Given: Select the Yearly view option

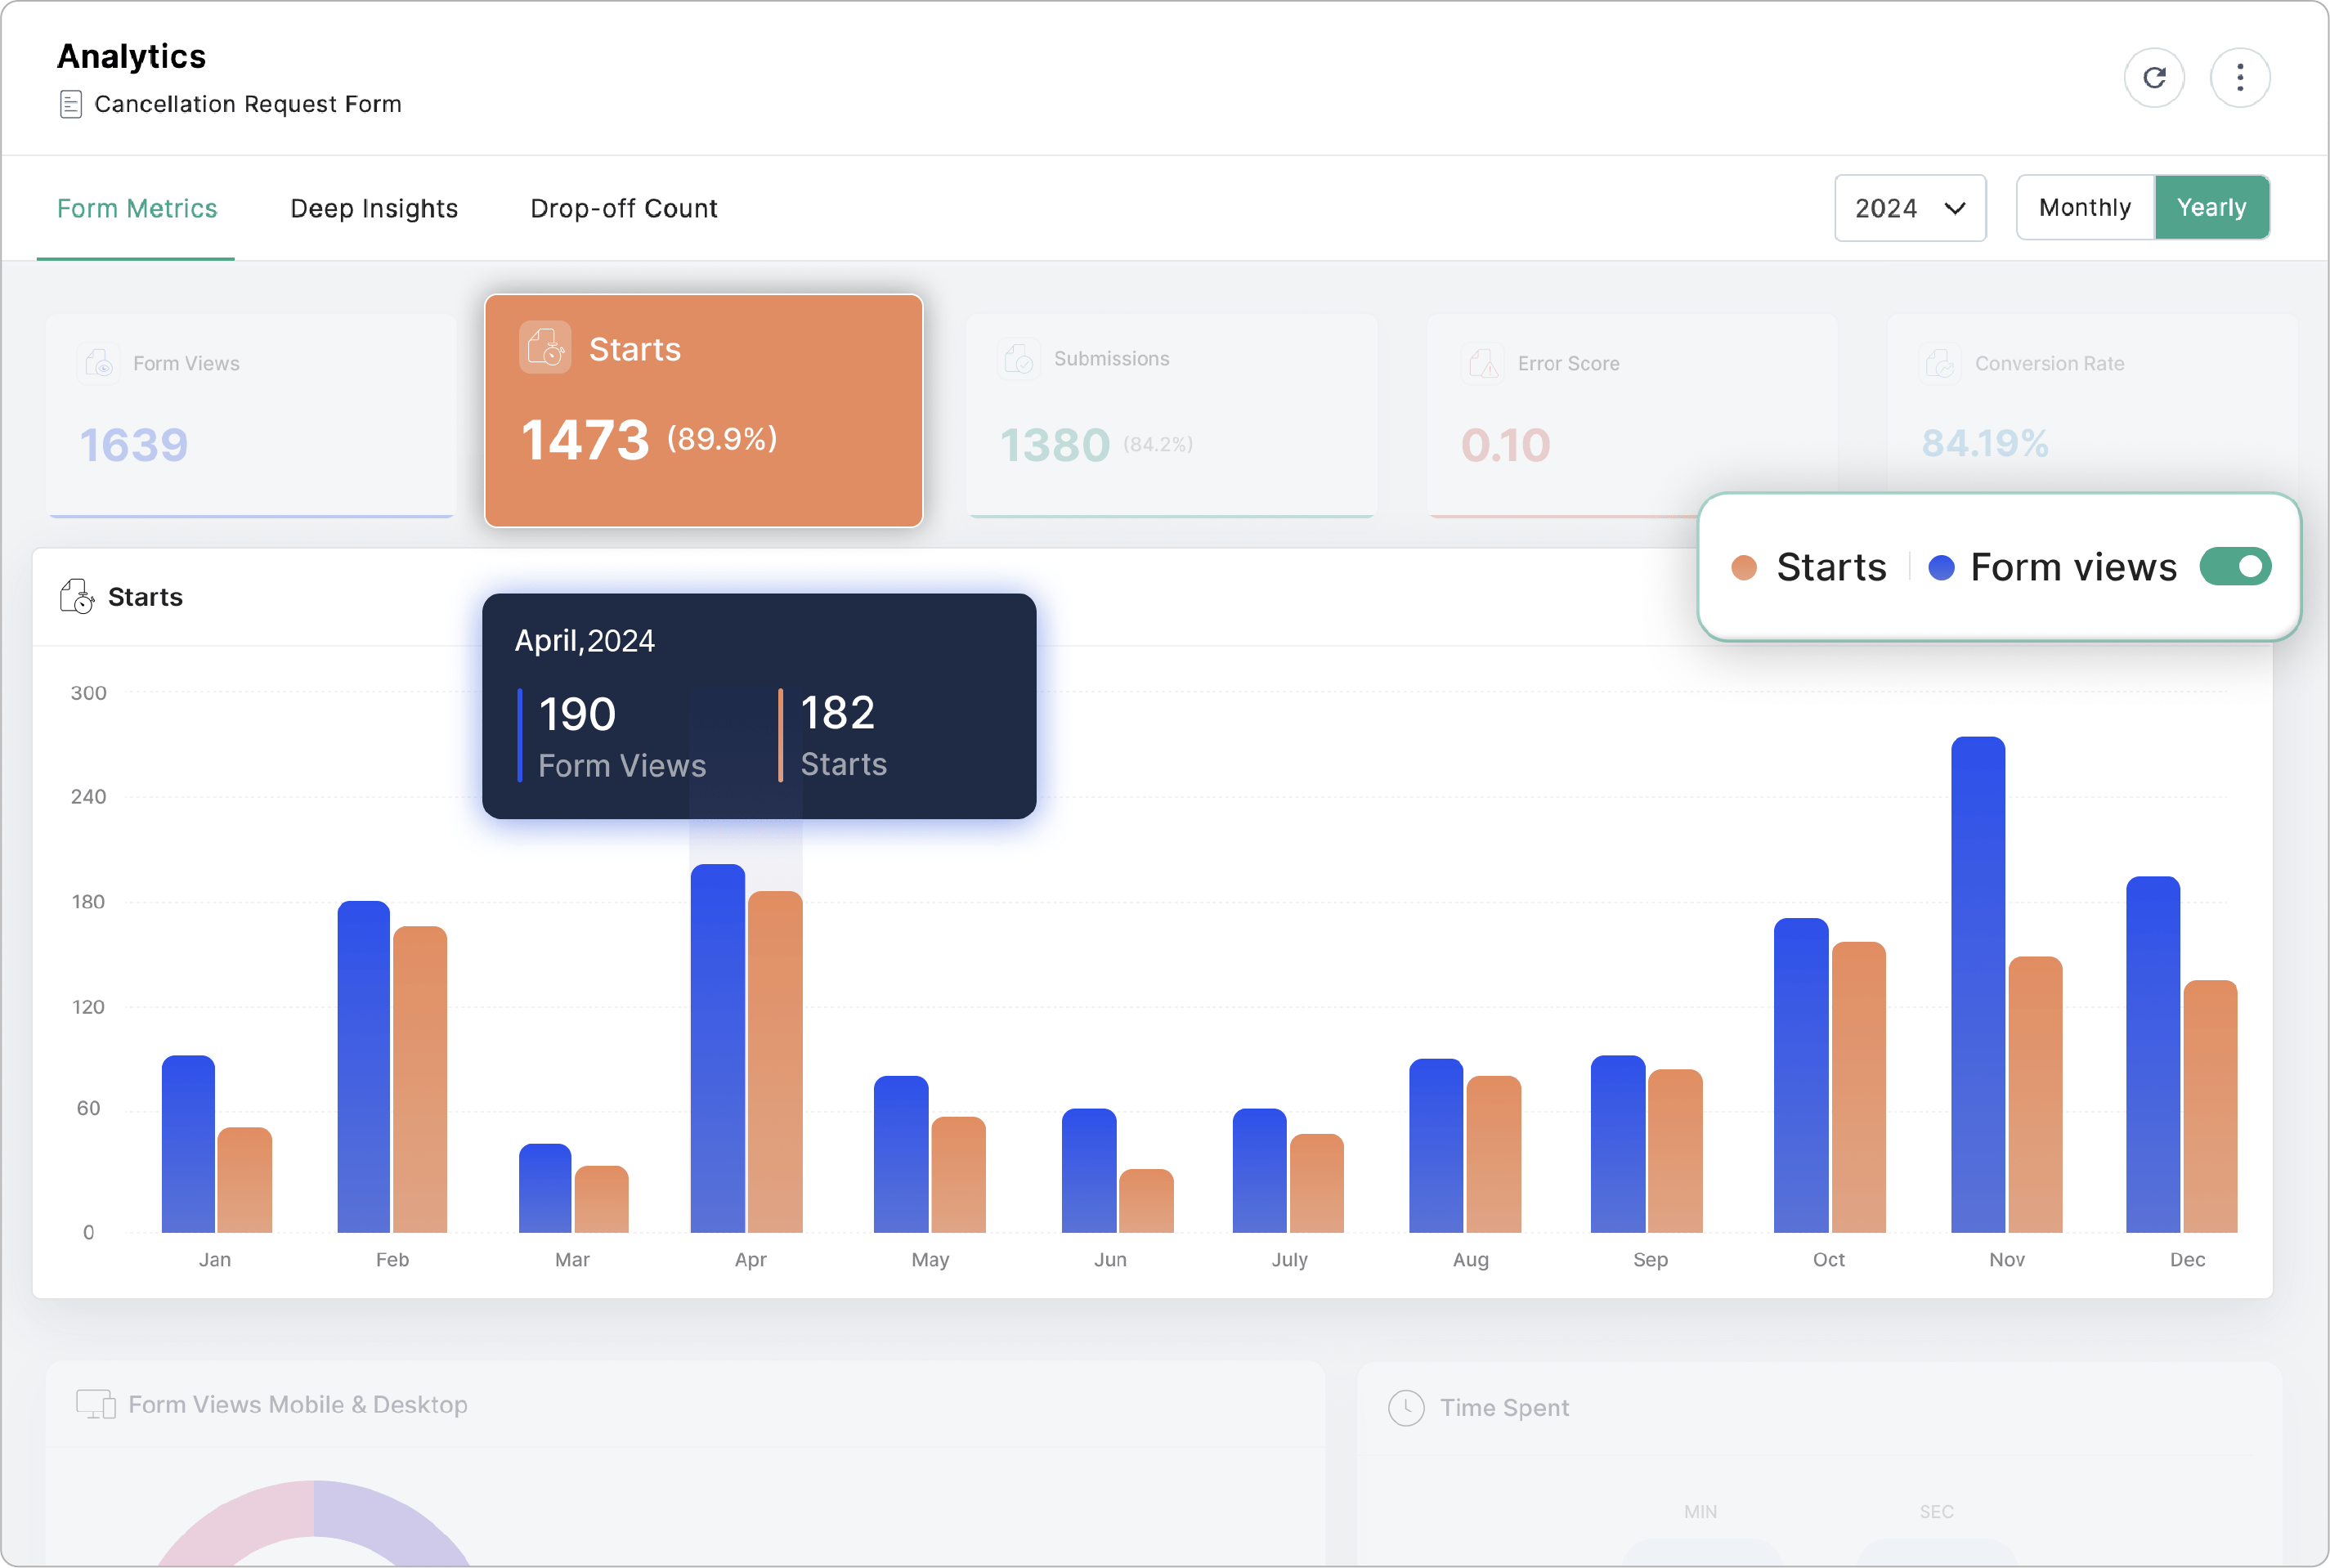Looking at the screenshot, I should click(2211, 208).
